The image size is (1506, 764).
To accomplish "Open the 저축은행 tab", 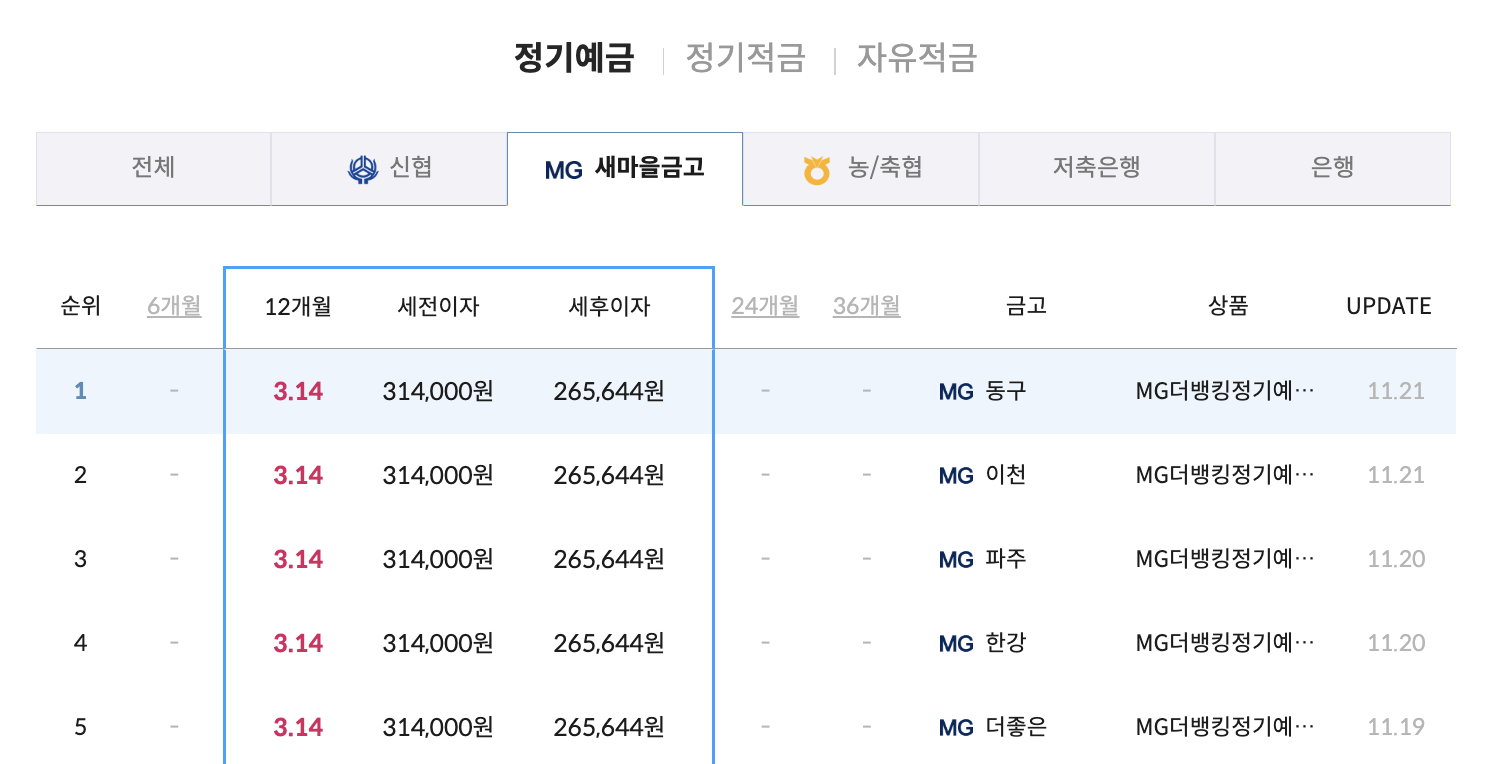I will pos(1096,168).
